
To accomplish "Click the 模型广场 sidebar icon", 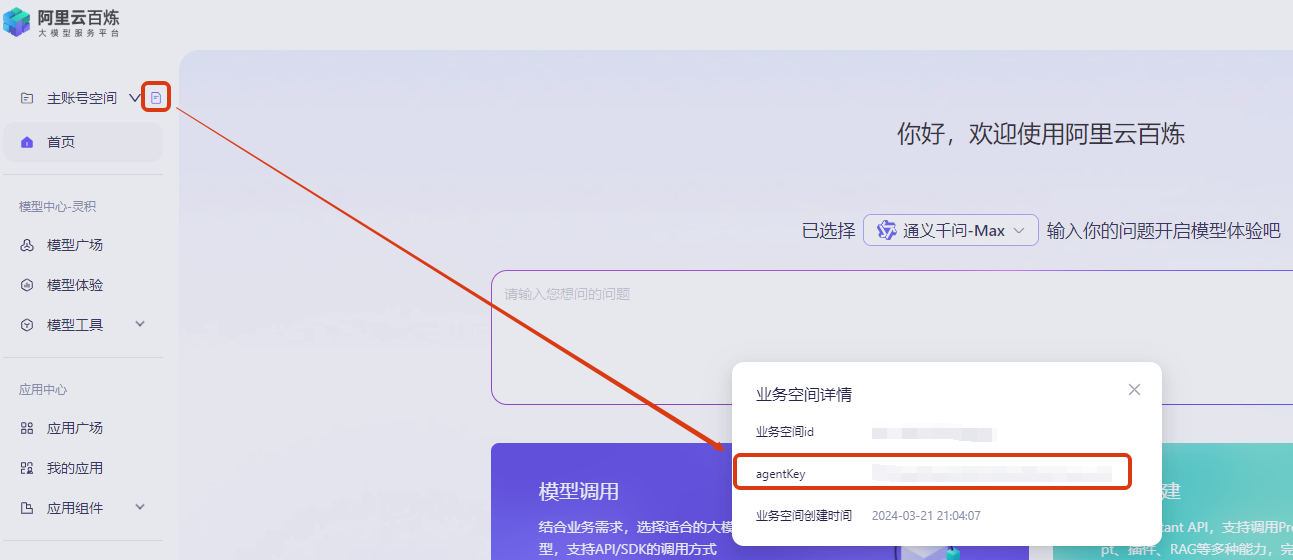I will [x=27, y=245].
